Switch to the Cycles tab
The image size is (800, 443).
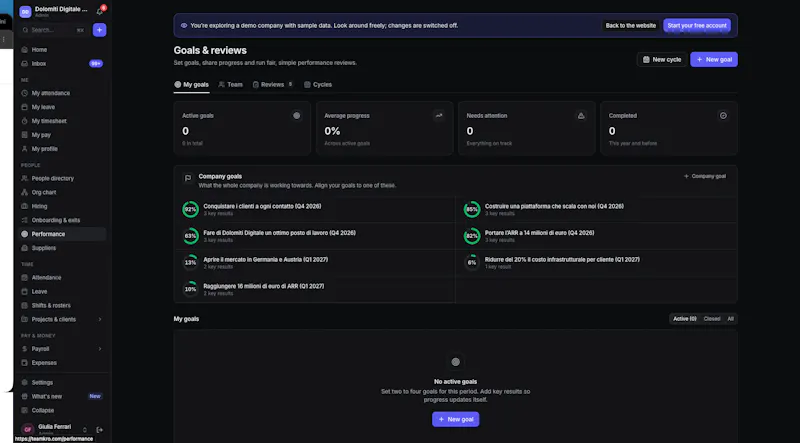click(318, 85)
